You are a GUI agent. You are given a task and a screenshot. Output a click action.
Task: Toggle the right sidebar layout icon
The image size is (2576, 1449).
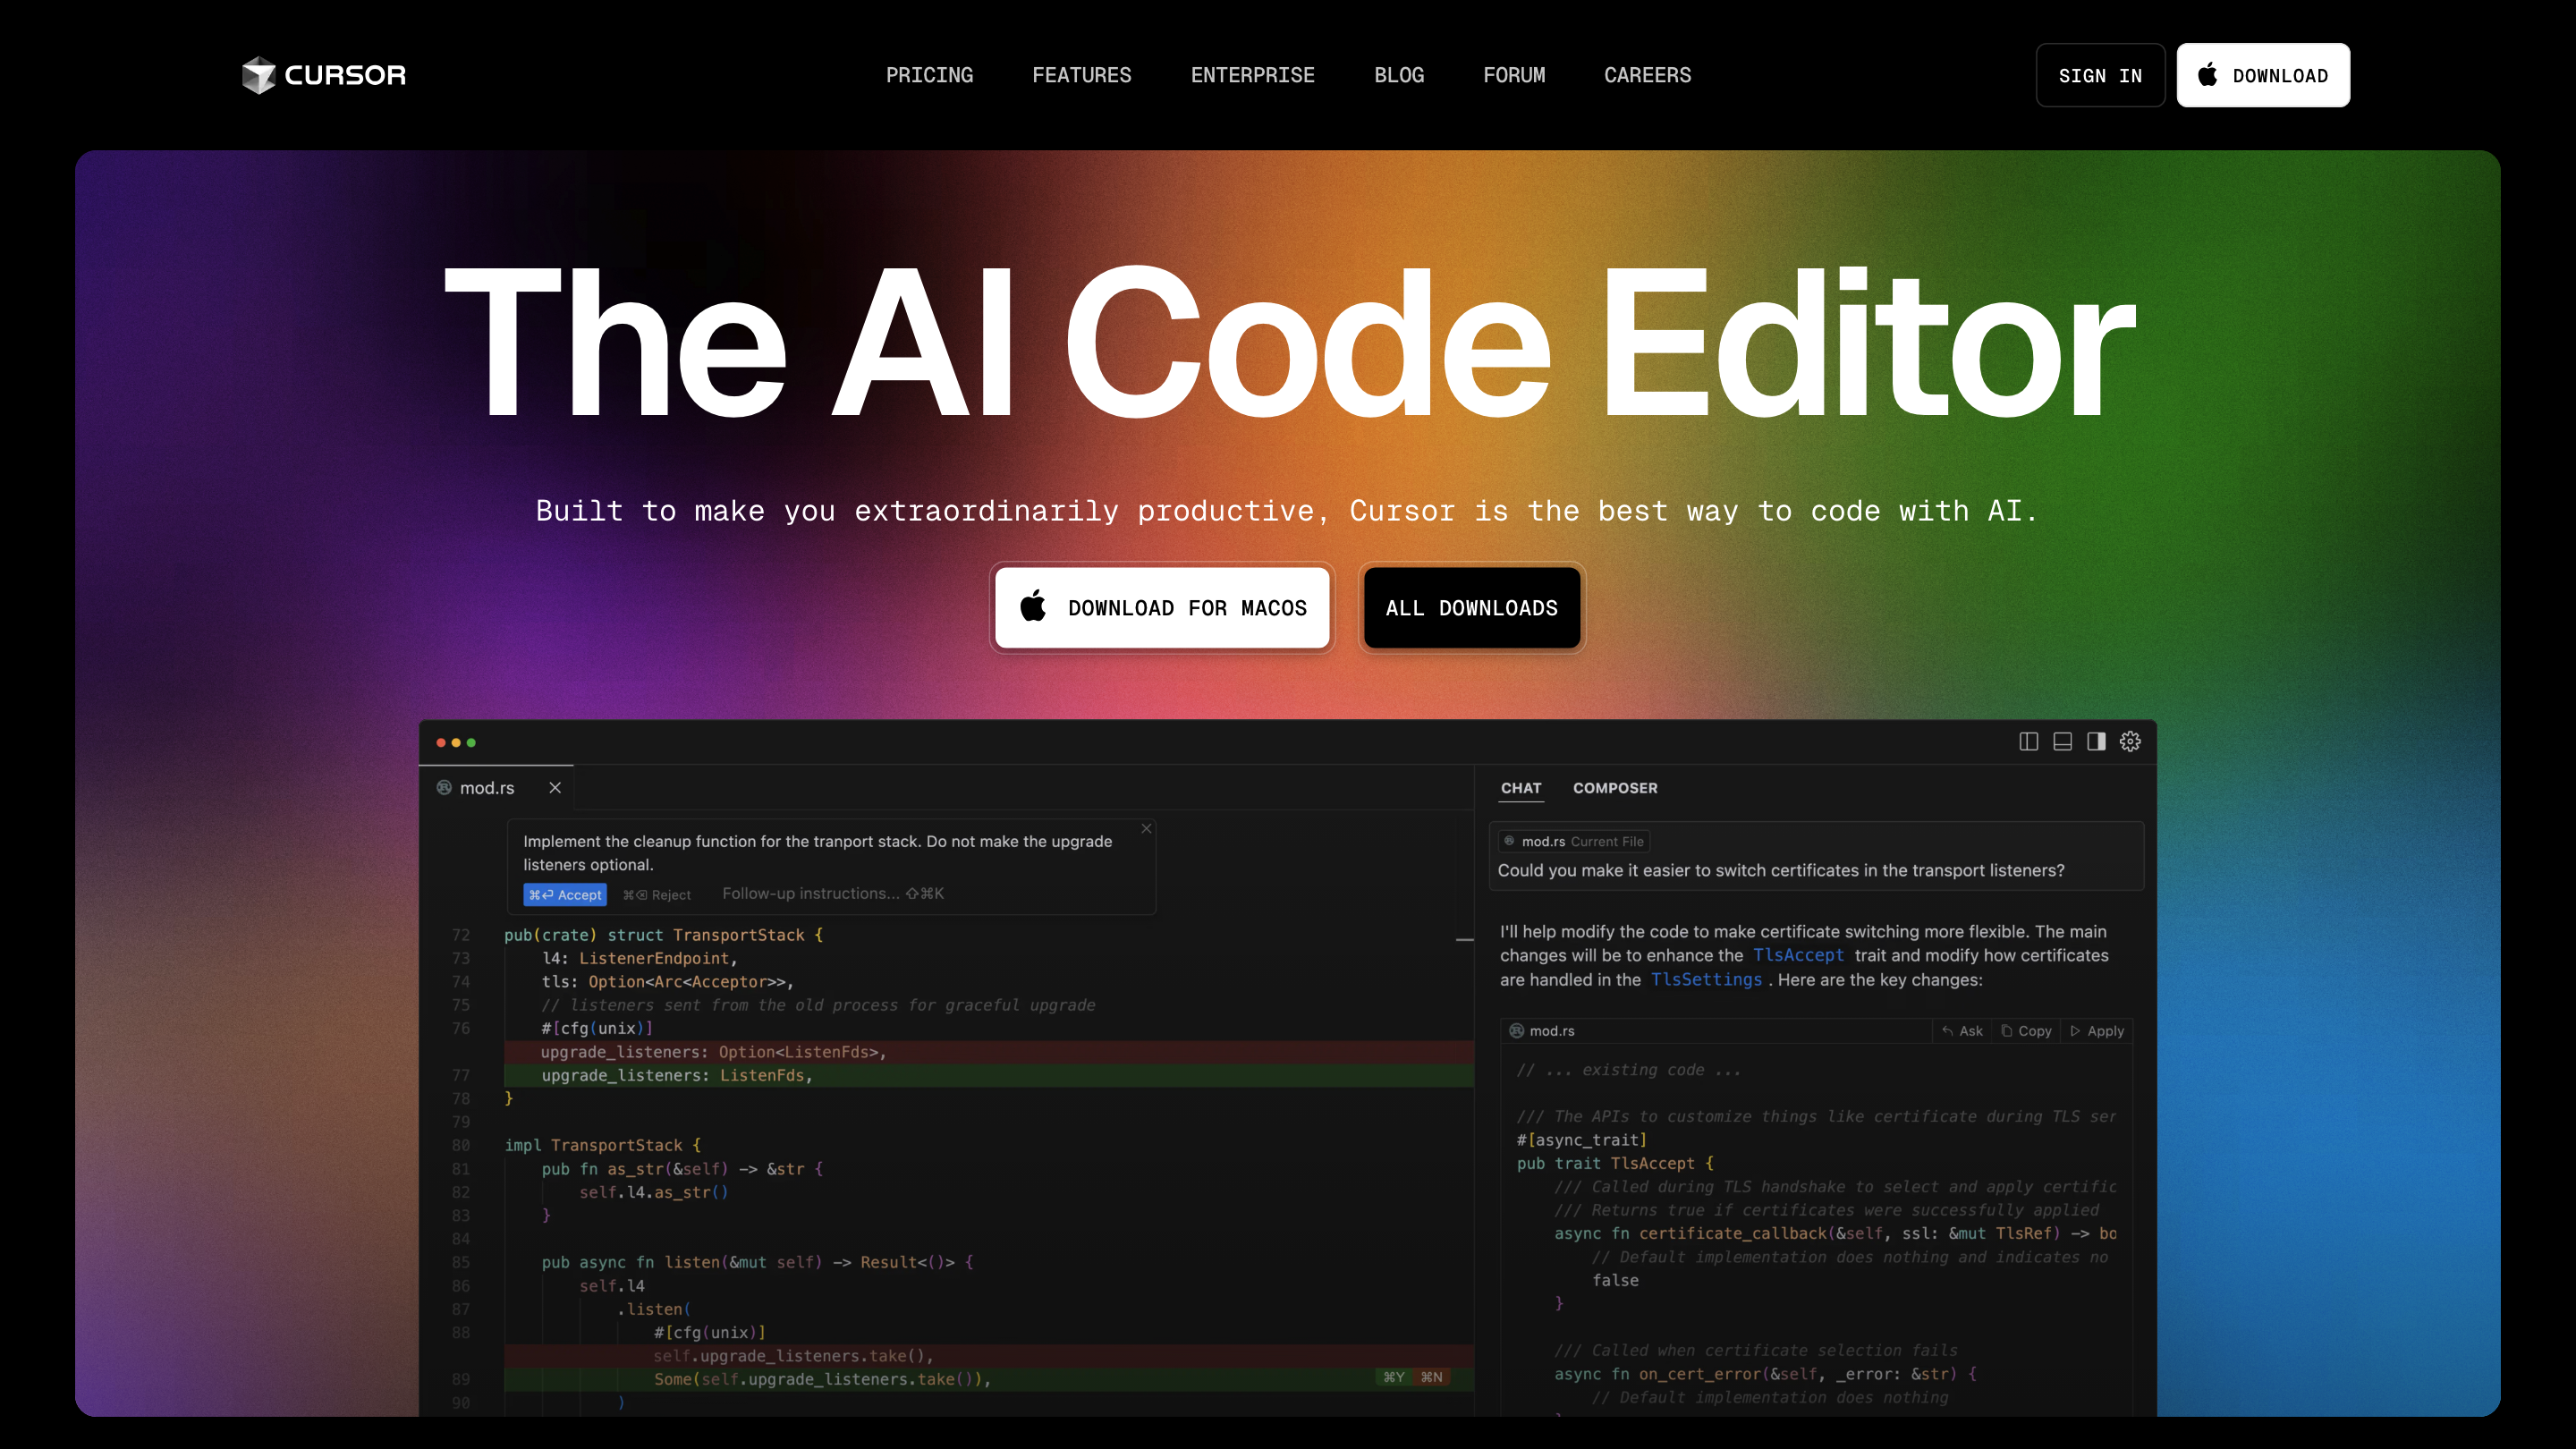[2098, 741]
